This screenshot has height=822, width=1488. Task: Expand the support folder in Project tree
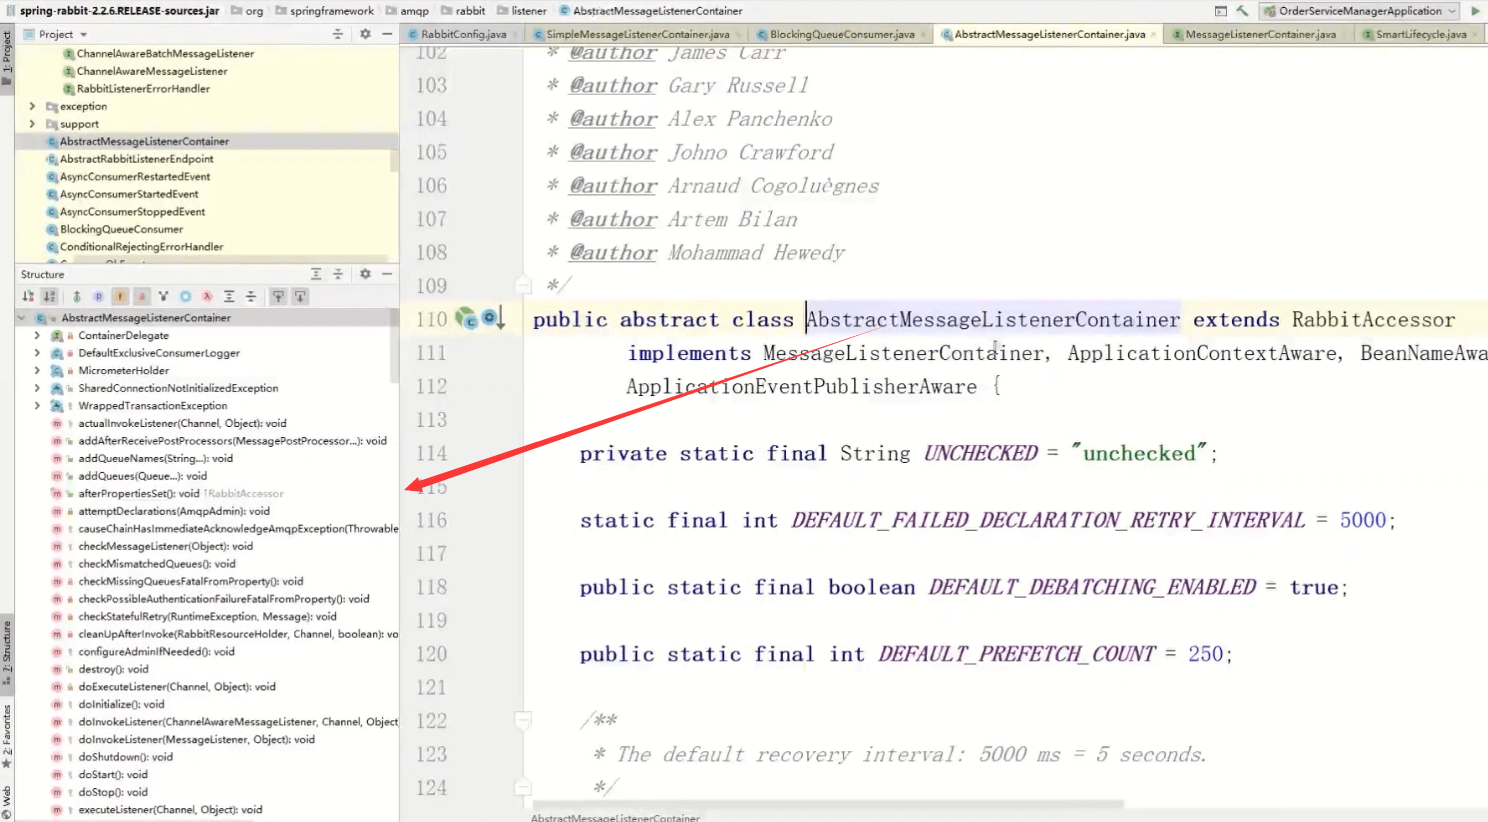point(32,124)
